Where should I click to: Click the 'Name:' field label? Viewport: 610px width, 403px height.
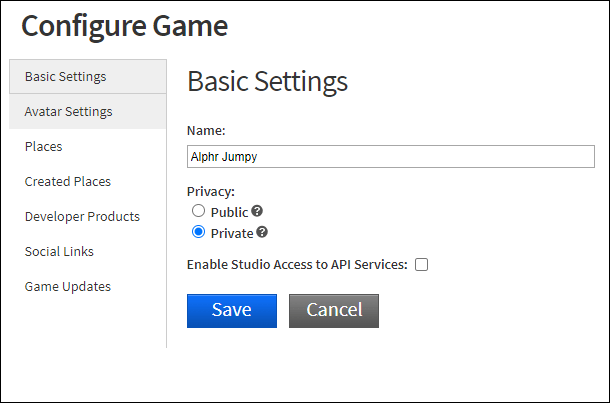[x=207, y=131]
